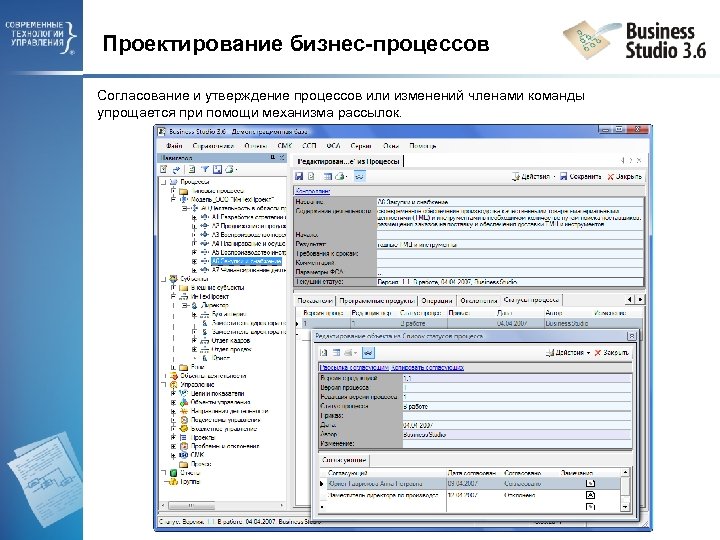This screenshot has width=720, height=540.
Task: Click the note icon in Заместитель директора row
Action: 591,495
